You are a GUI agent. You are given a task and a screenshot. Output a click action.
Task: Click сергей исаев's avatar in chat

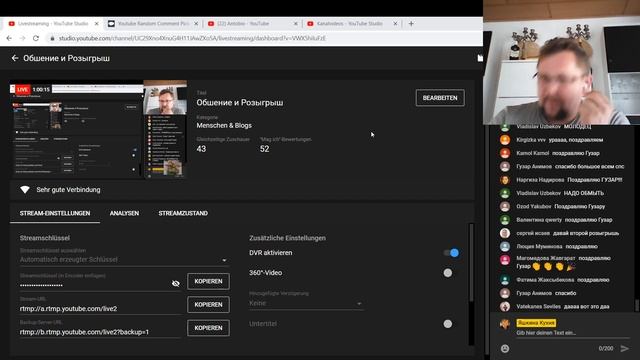pyautogui.click(x=505, y=233)
